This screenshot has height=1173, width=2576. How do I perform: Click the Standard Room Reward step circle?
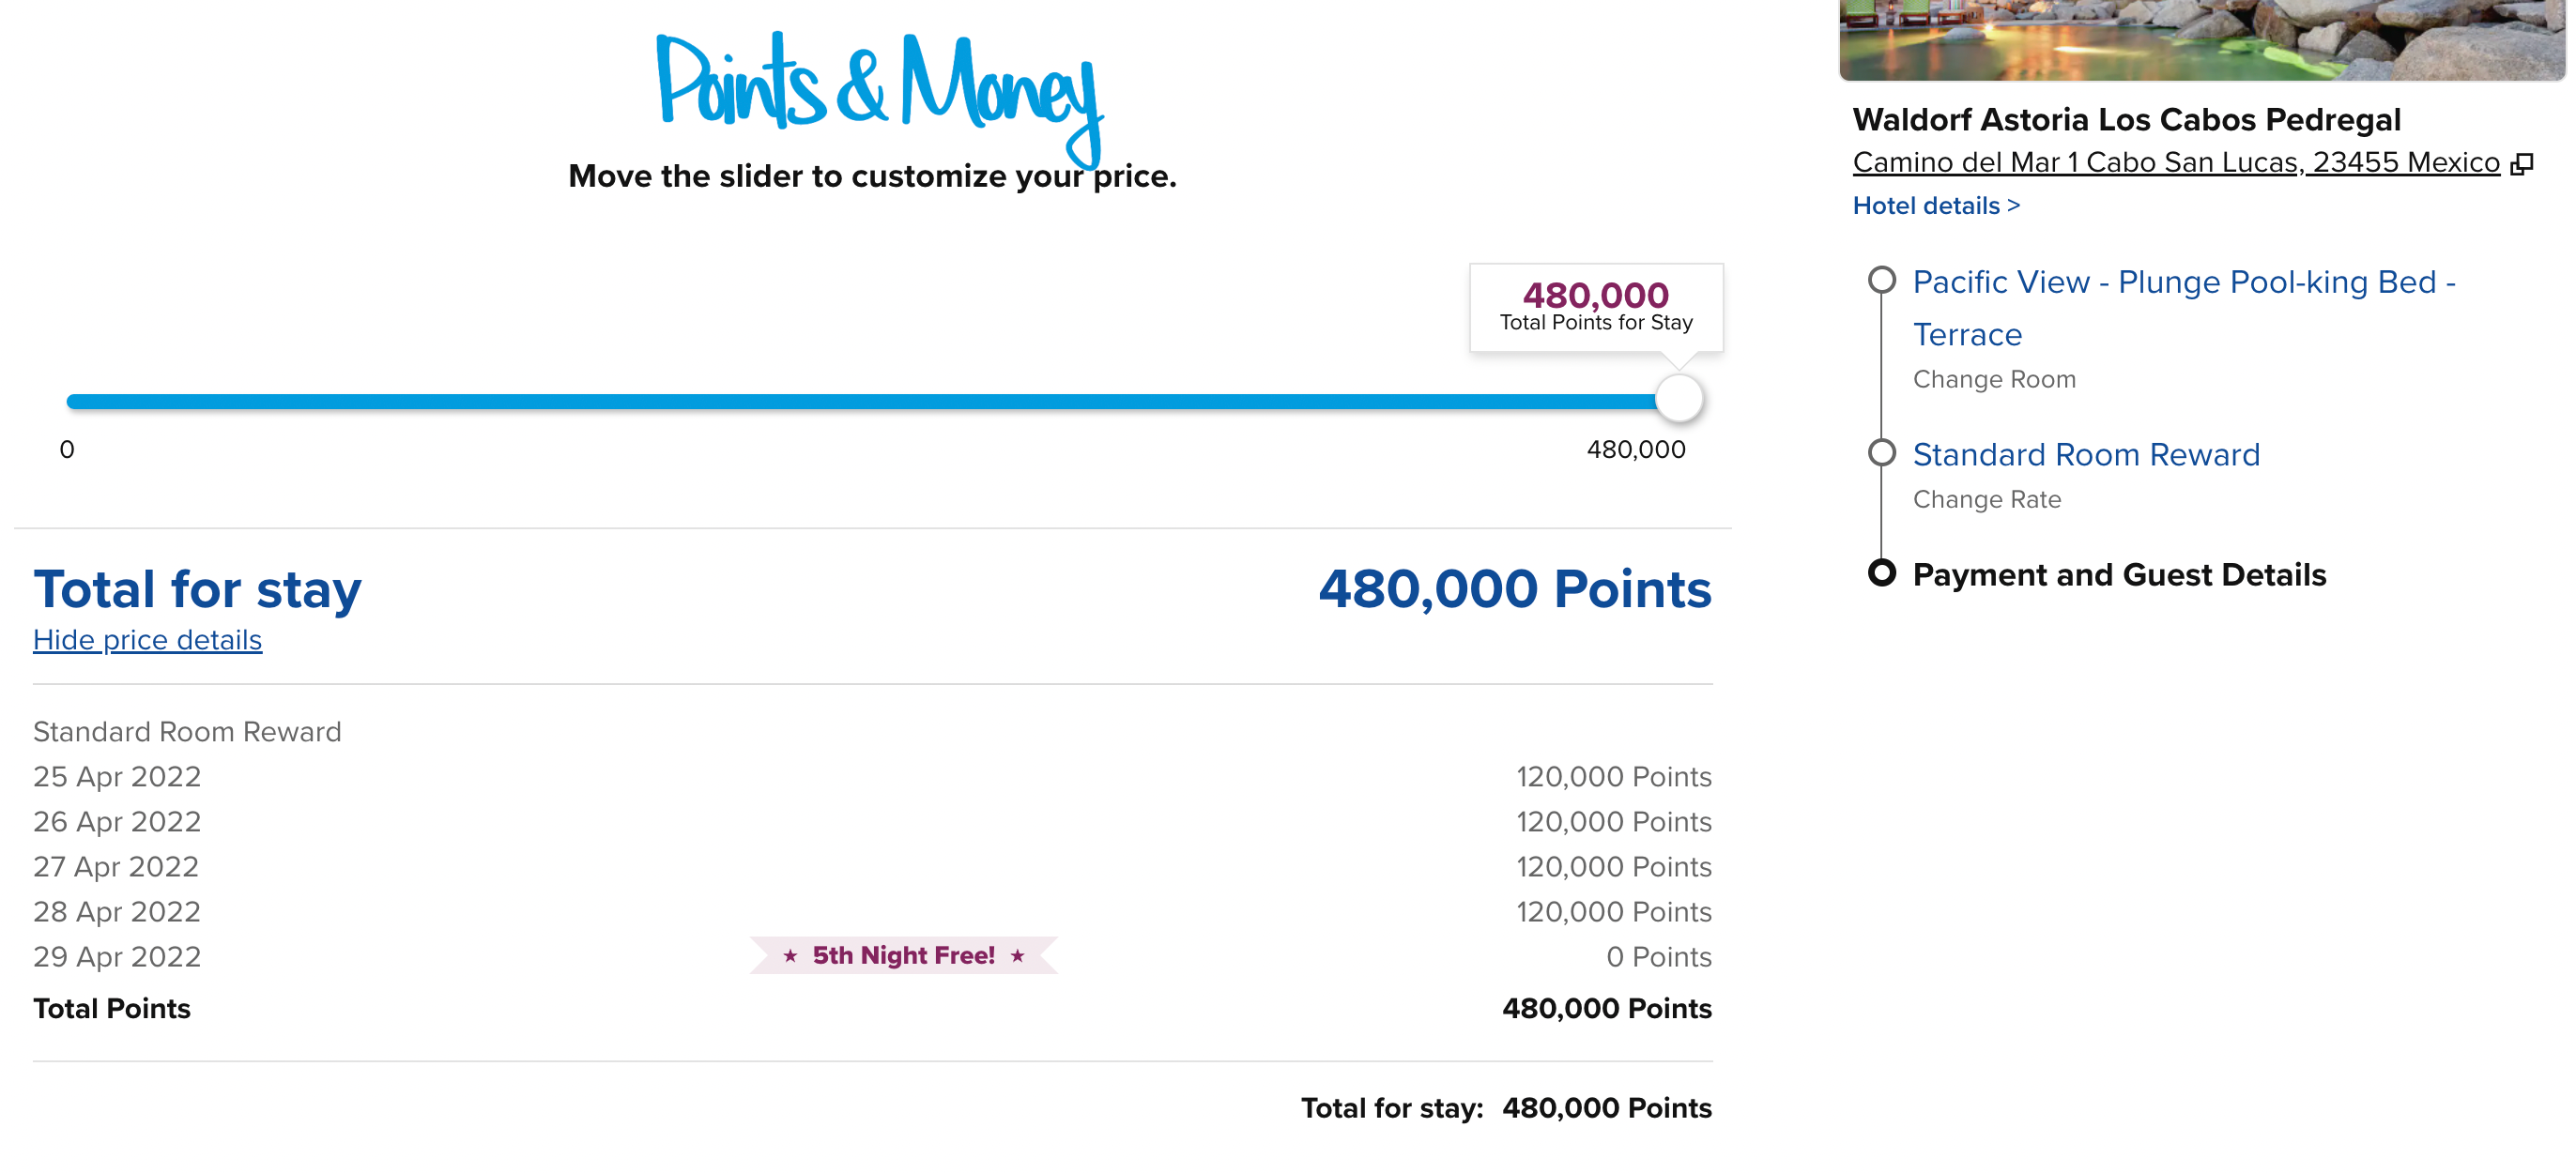pos(1882,453)
